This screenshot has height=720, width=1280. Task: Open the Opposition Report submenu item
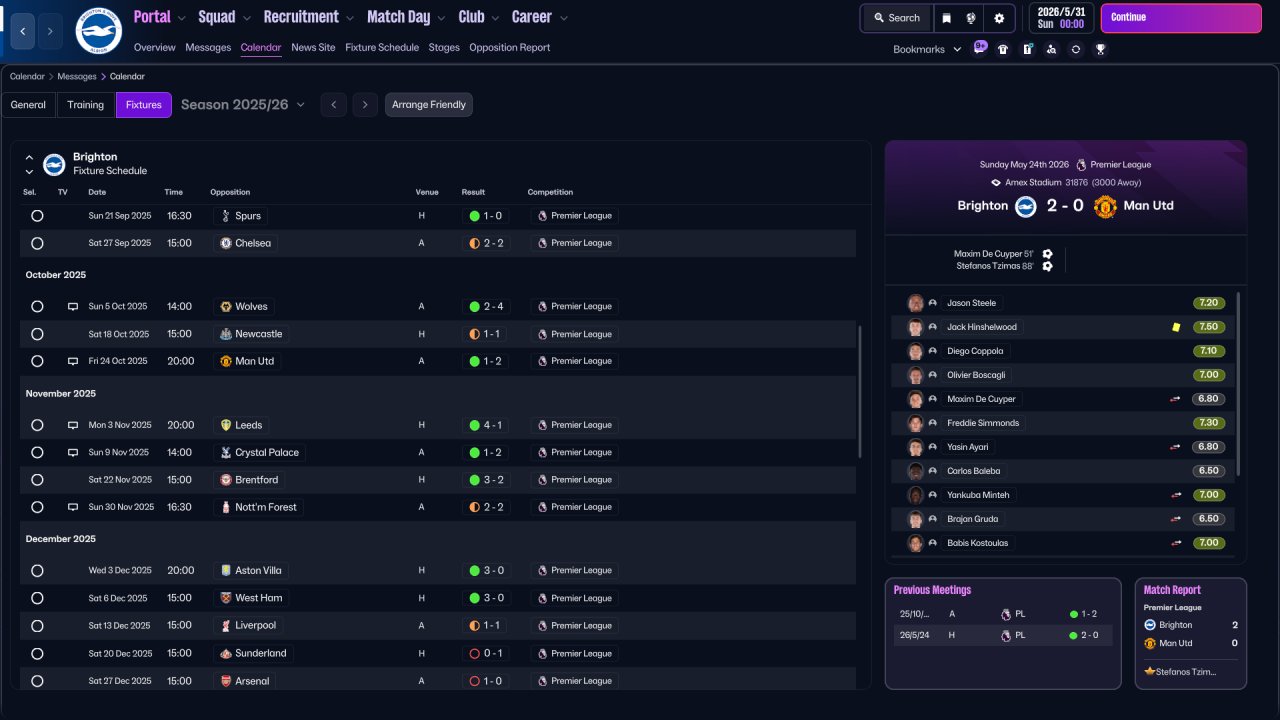[x=509, y=48]
